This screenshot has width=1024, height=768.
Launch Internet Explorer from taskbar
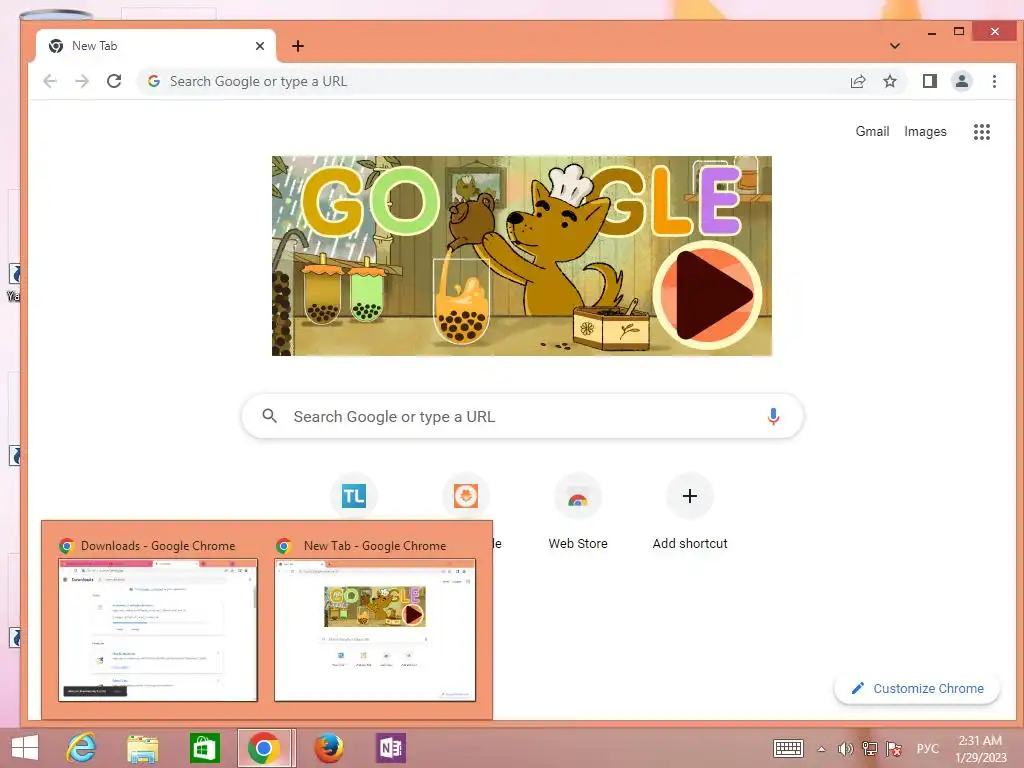pos(81,748)
